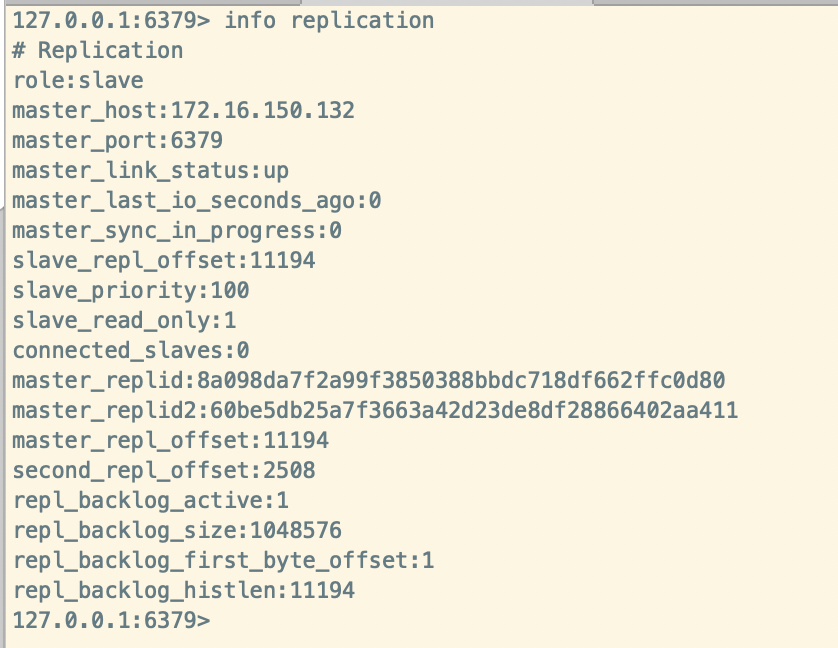Click the master_sync_in_progress:0 line
838x648 pixels.
(177, 230)
